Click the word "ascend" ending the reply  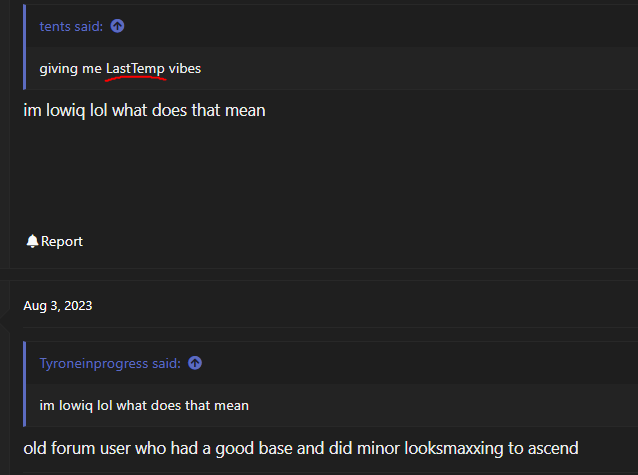click(x=553, y=449)
